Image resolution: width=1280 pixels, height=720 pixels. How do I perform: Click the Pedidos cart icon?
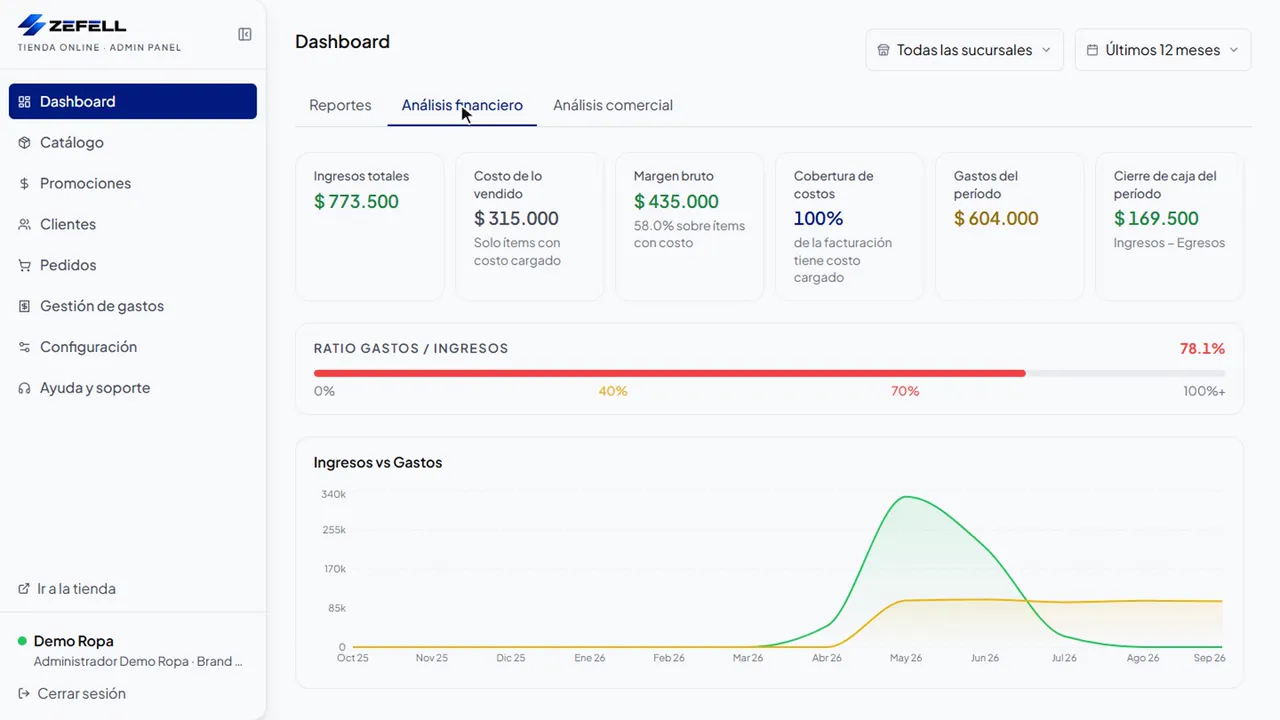(x=25, y=266)
